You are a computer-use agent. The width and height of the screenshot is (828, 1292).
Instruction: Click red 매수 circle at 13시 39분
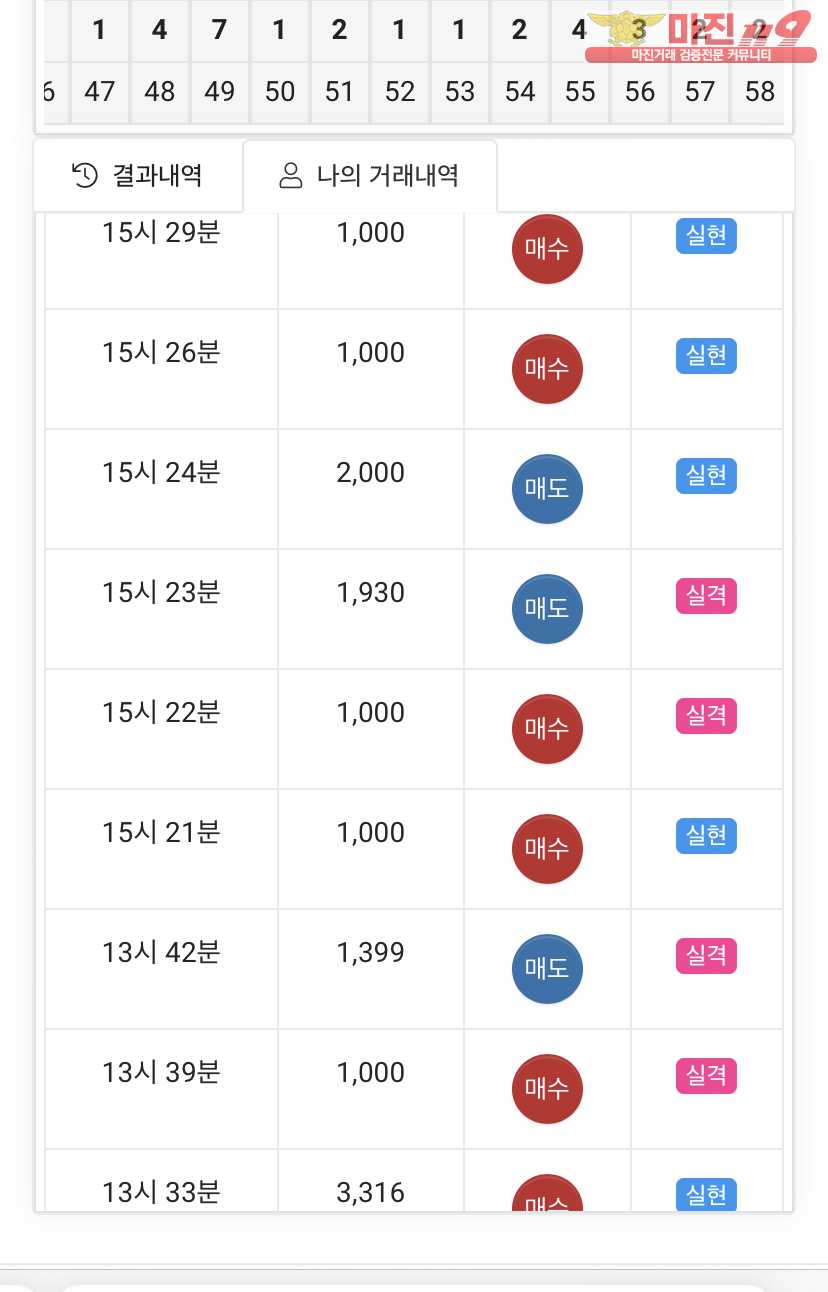pyautogui.click(x=547, y=1089)
